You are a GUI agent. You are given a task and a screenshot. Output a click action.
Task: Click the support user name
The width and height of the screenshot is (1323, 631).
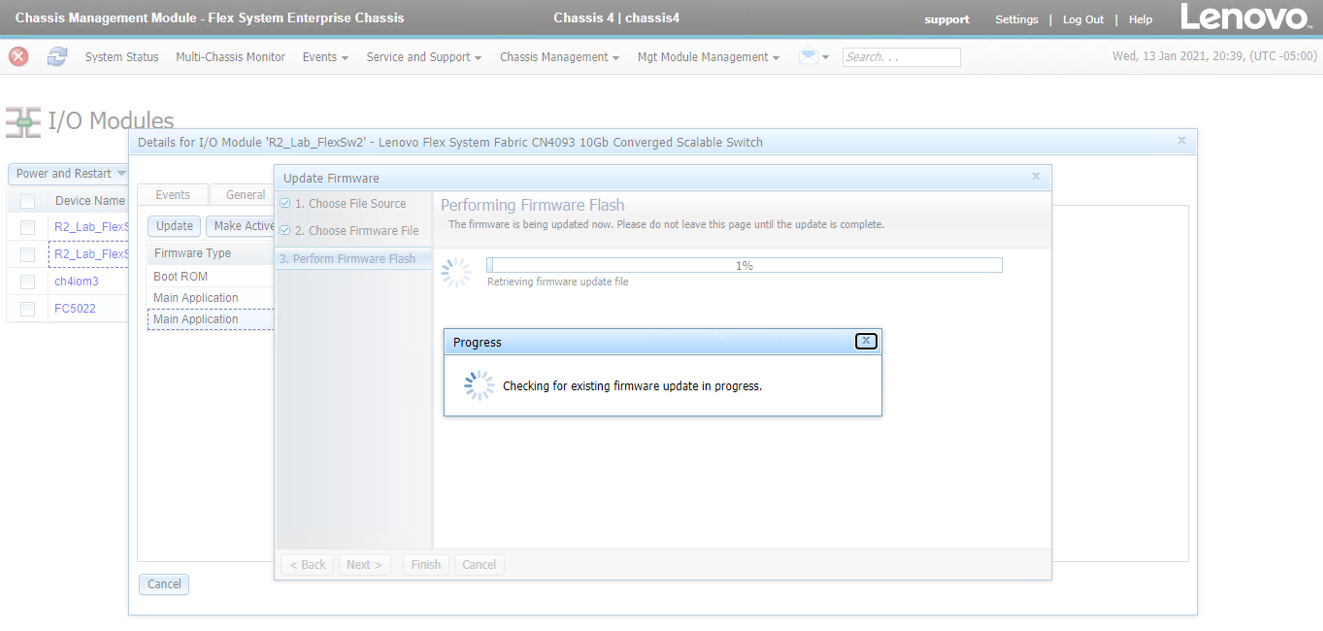[x=947, y=19]
